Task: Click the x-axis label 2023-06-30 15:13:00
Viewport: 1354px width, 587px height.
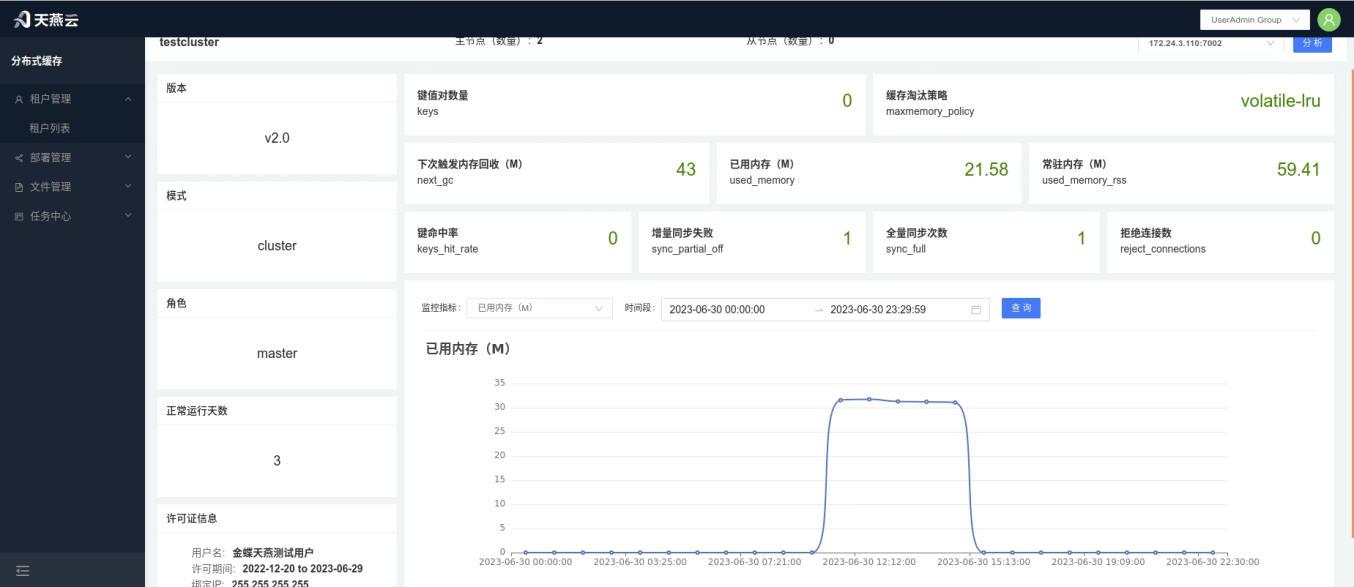Action: pyautogui.click(x=984, y=562)
